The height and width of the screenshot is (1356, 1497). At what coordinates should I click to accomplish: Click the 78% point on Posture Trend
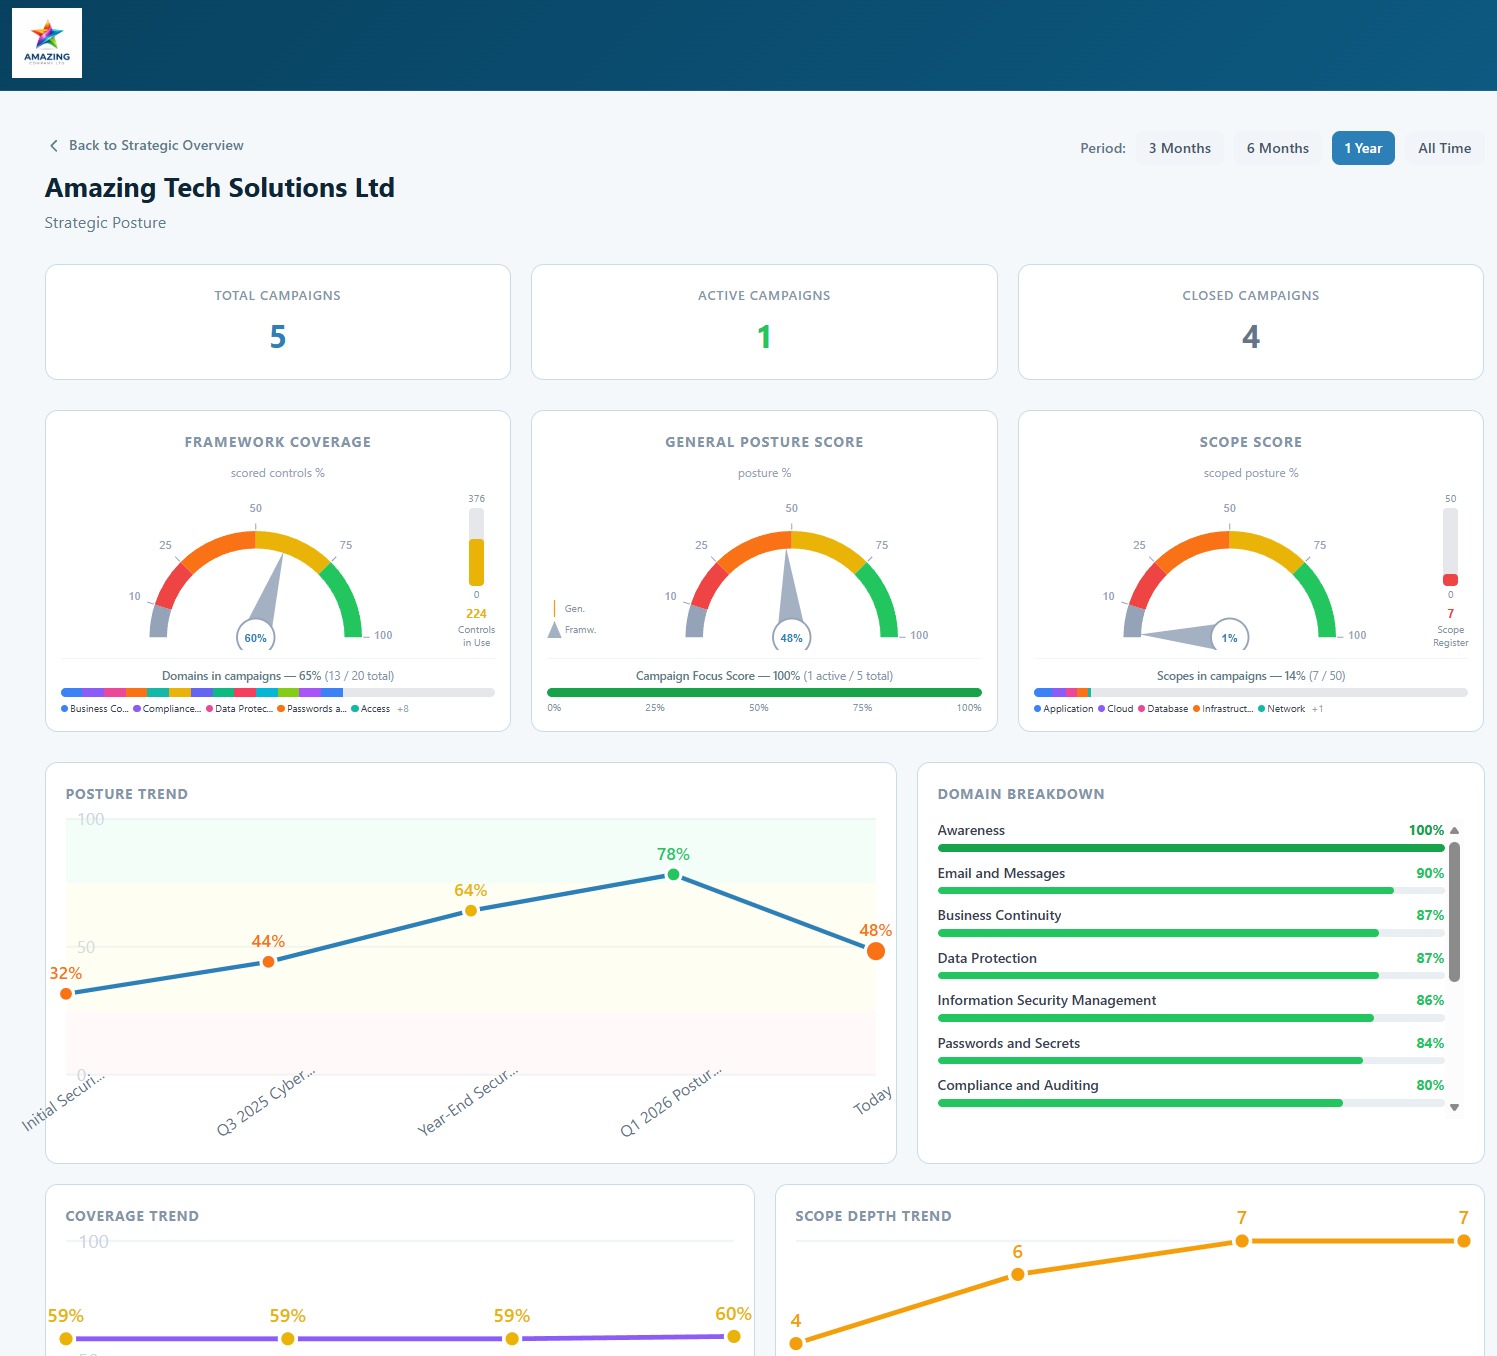pyautogui.click(x=673, y=875)
